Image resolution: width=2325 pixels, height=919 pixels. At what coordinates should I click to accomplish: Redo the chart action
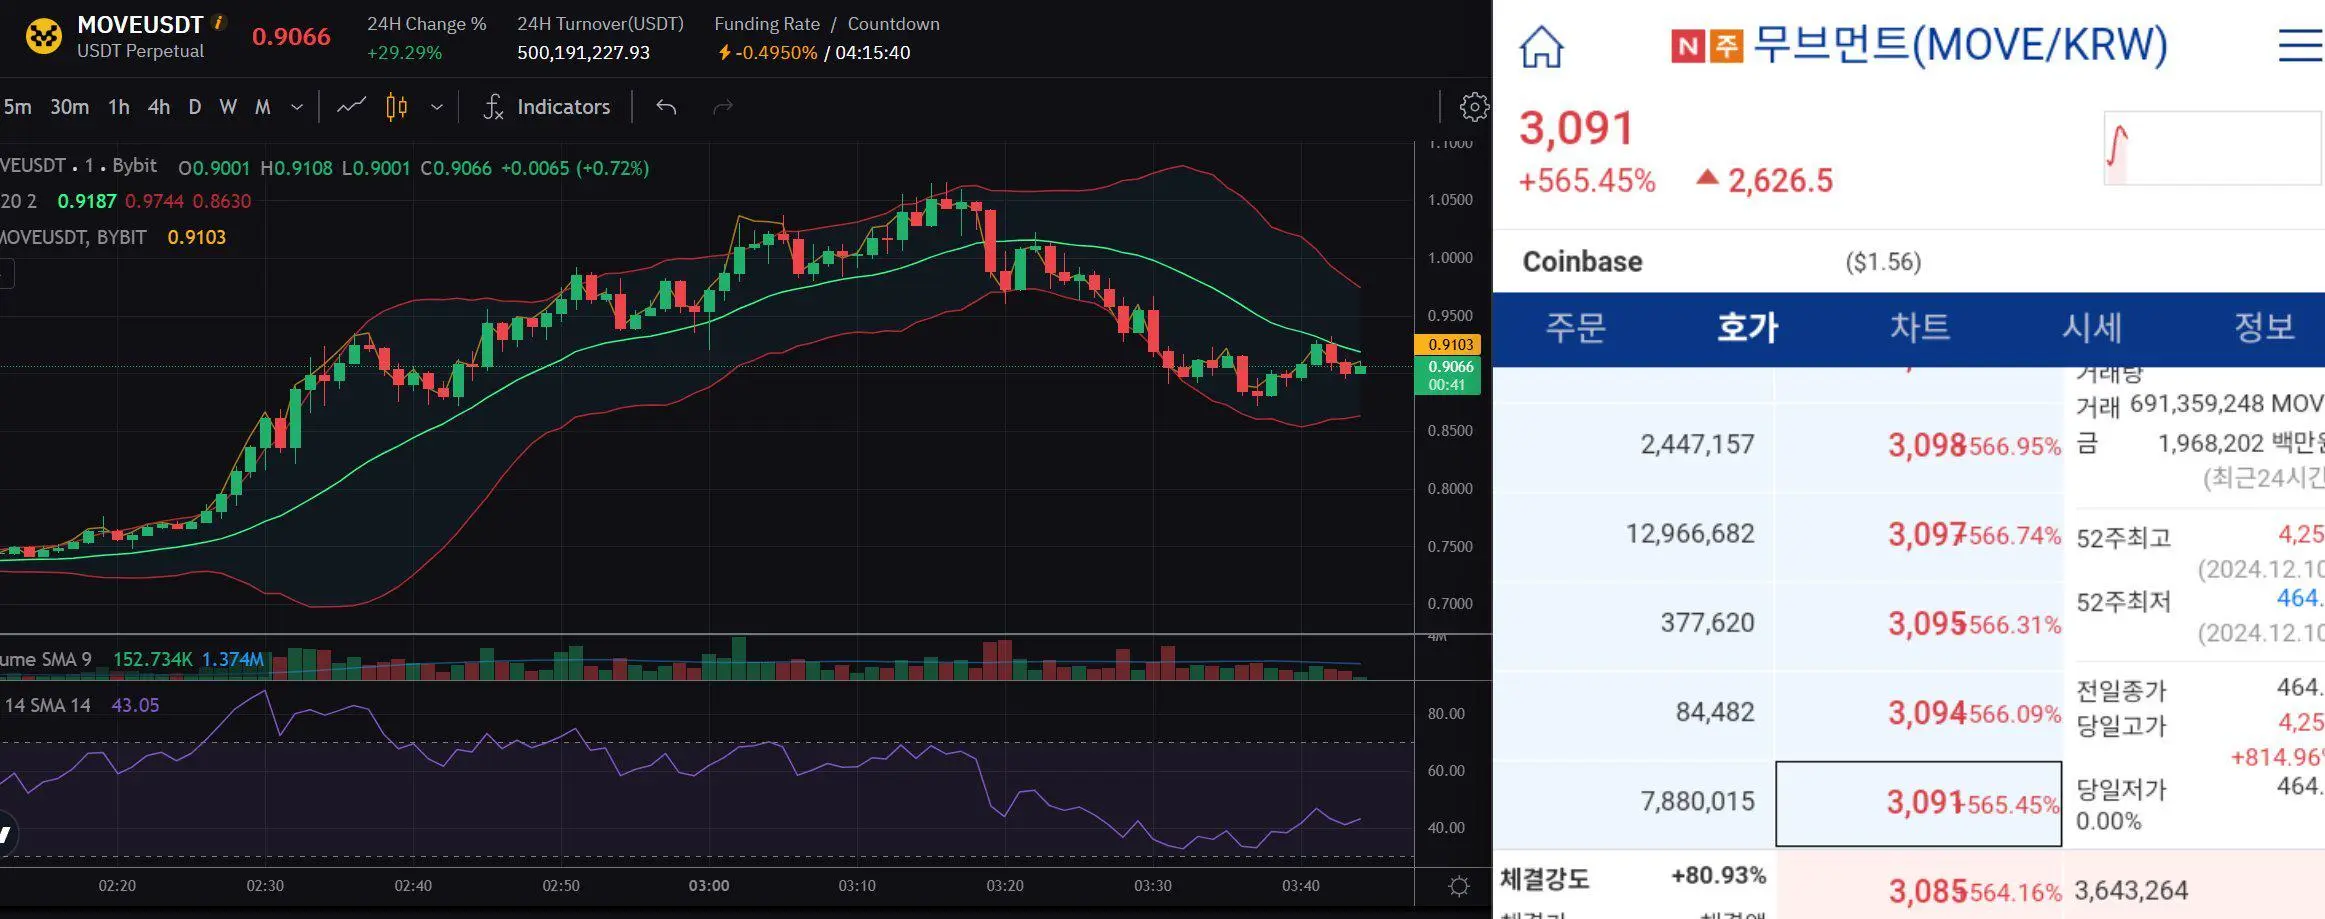tap(722, 107)
